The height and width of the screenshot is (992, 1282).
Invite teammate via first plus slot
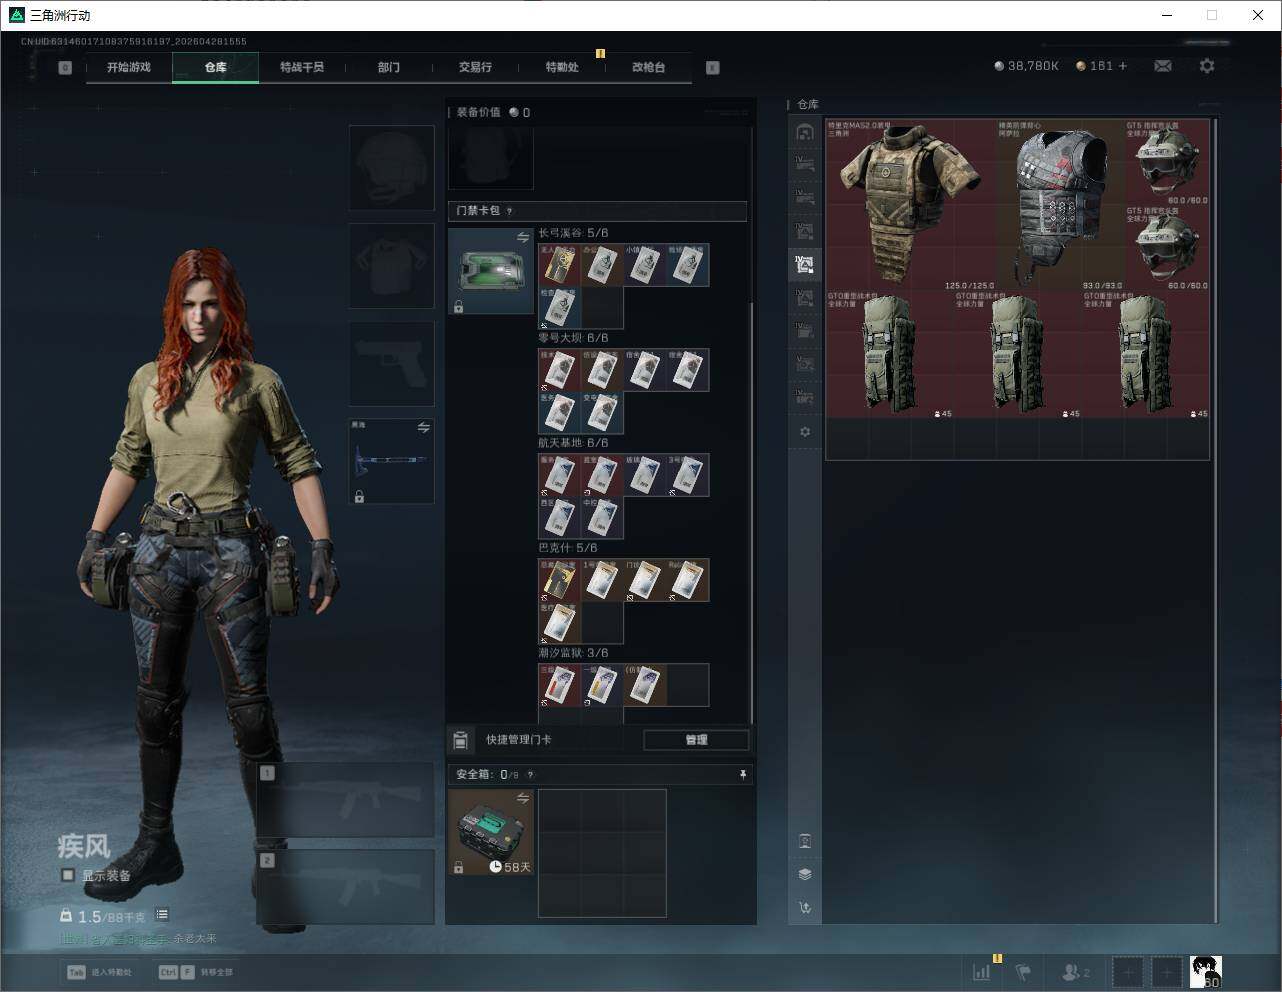(x=1128, y=971)
